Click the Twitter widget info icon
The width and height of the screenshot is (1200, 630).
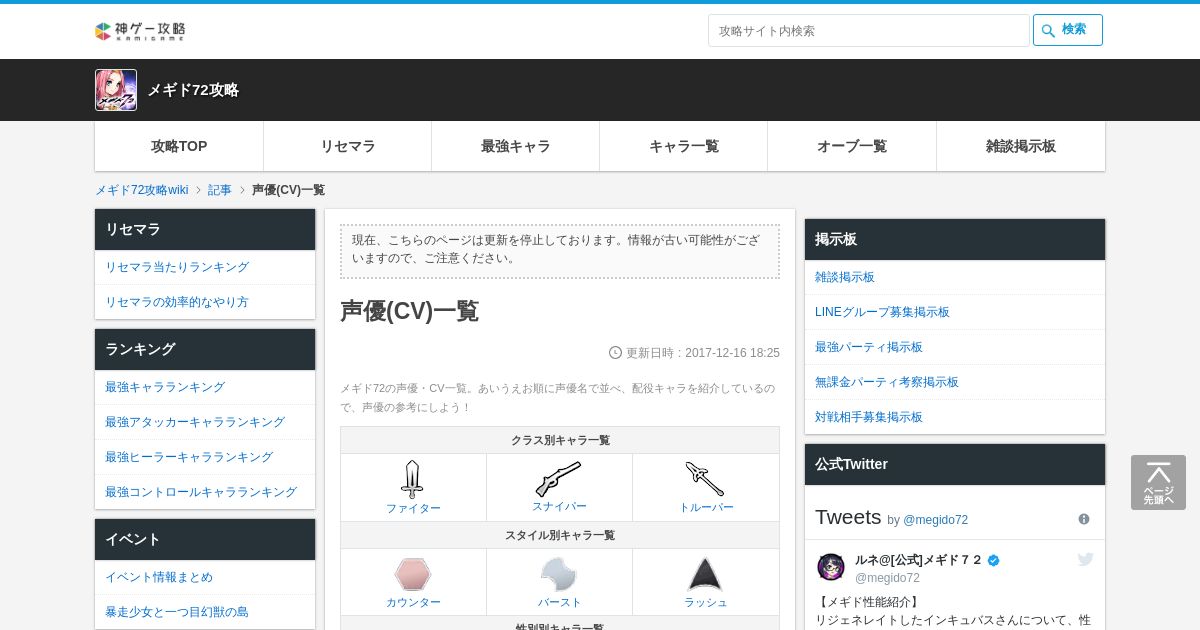click(1084, 519)
